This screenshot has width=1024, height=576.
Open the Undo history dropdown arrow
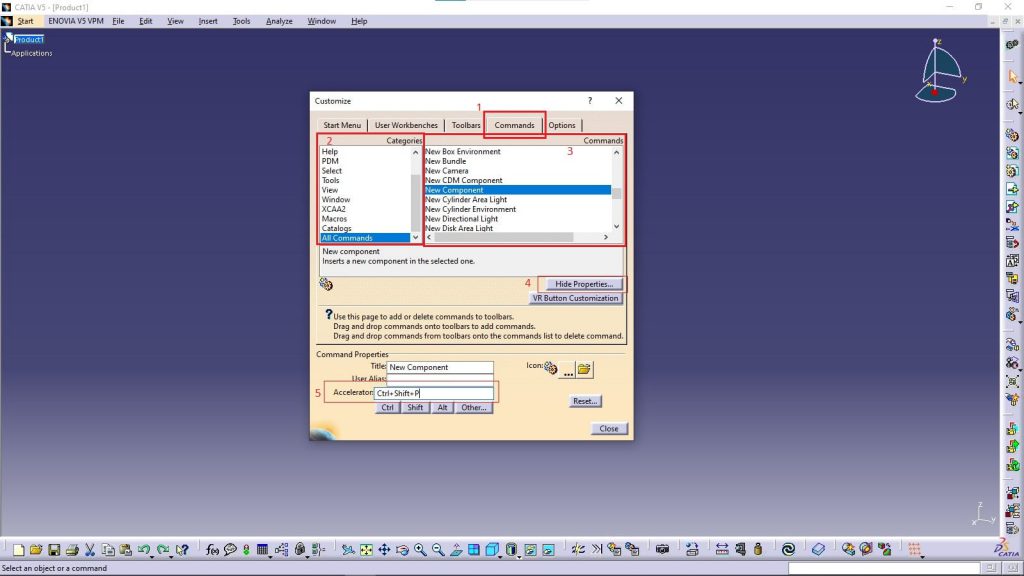[152, 556]
